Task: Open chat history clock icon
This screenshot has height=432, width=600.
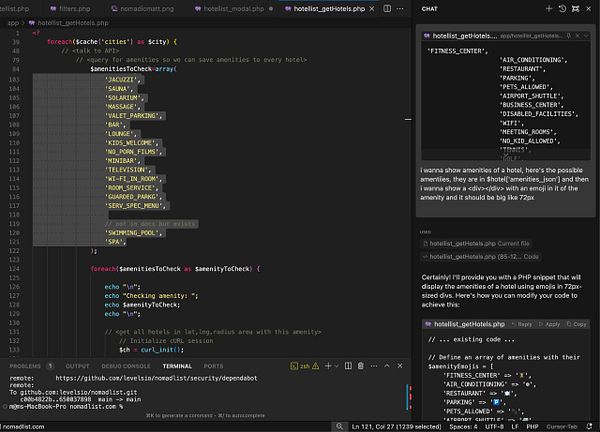Action: tap(562, 8)
